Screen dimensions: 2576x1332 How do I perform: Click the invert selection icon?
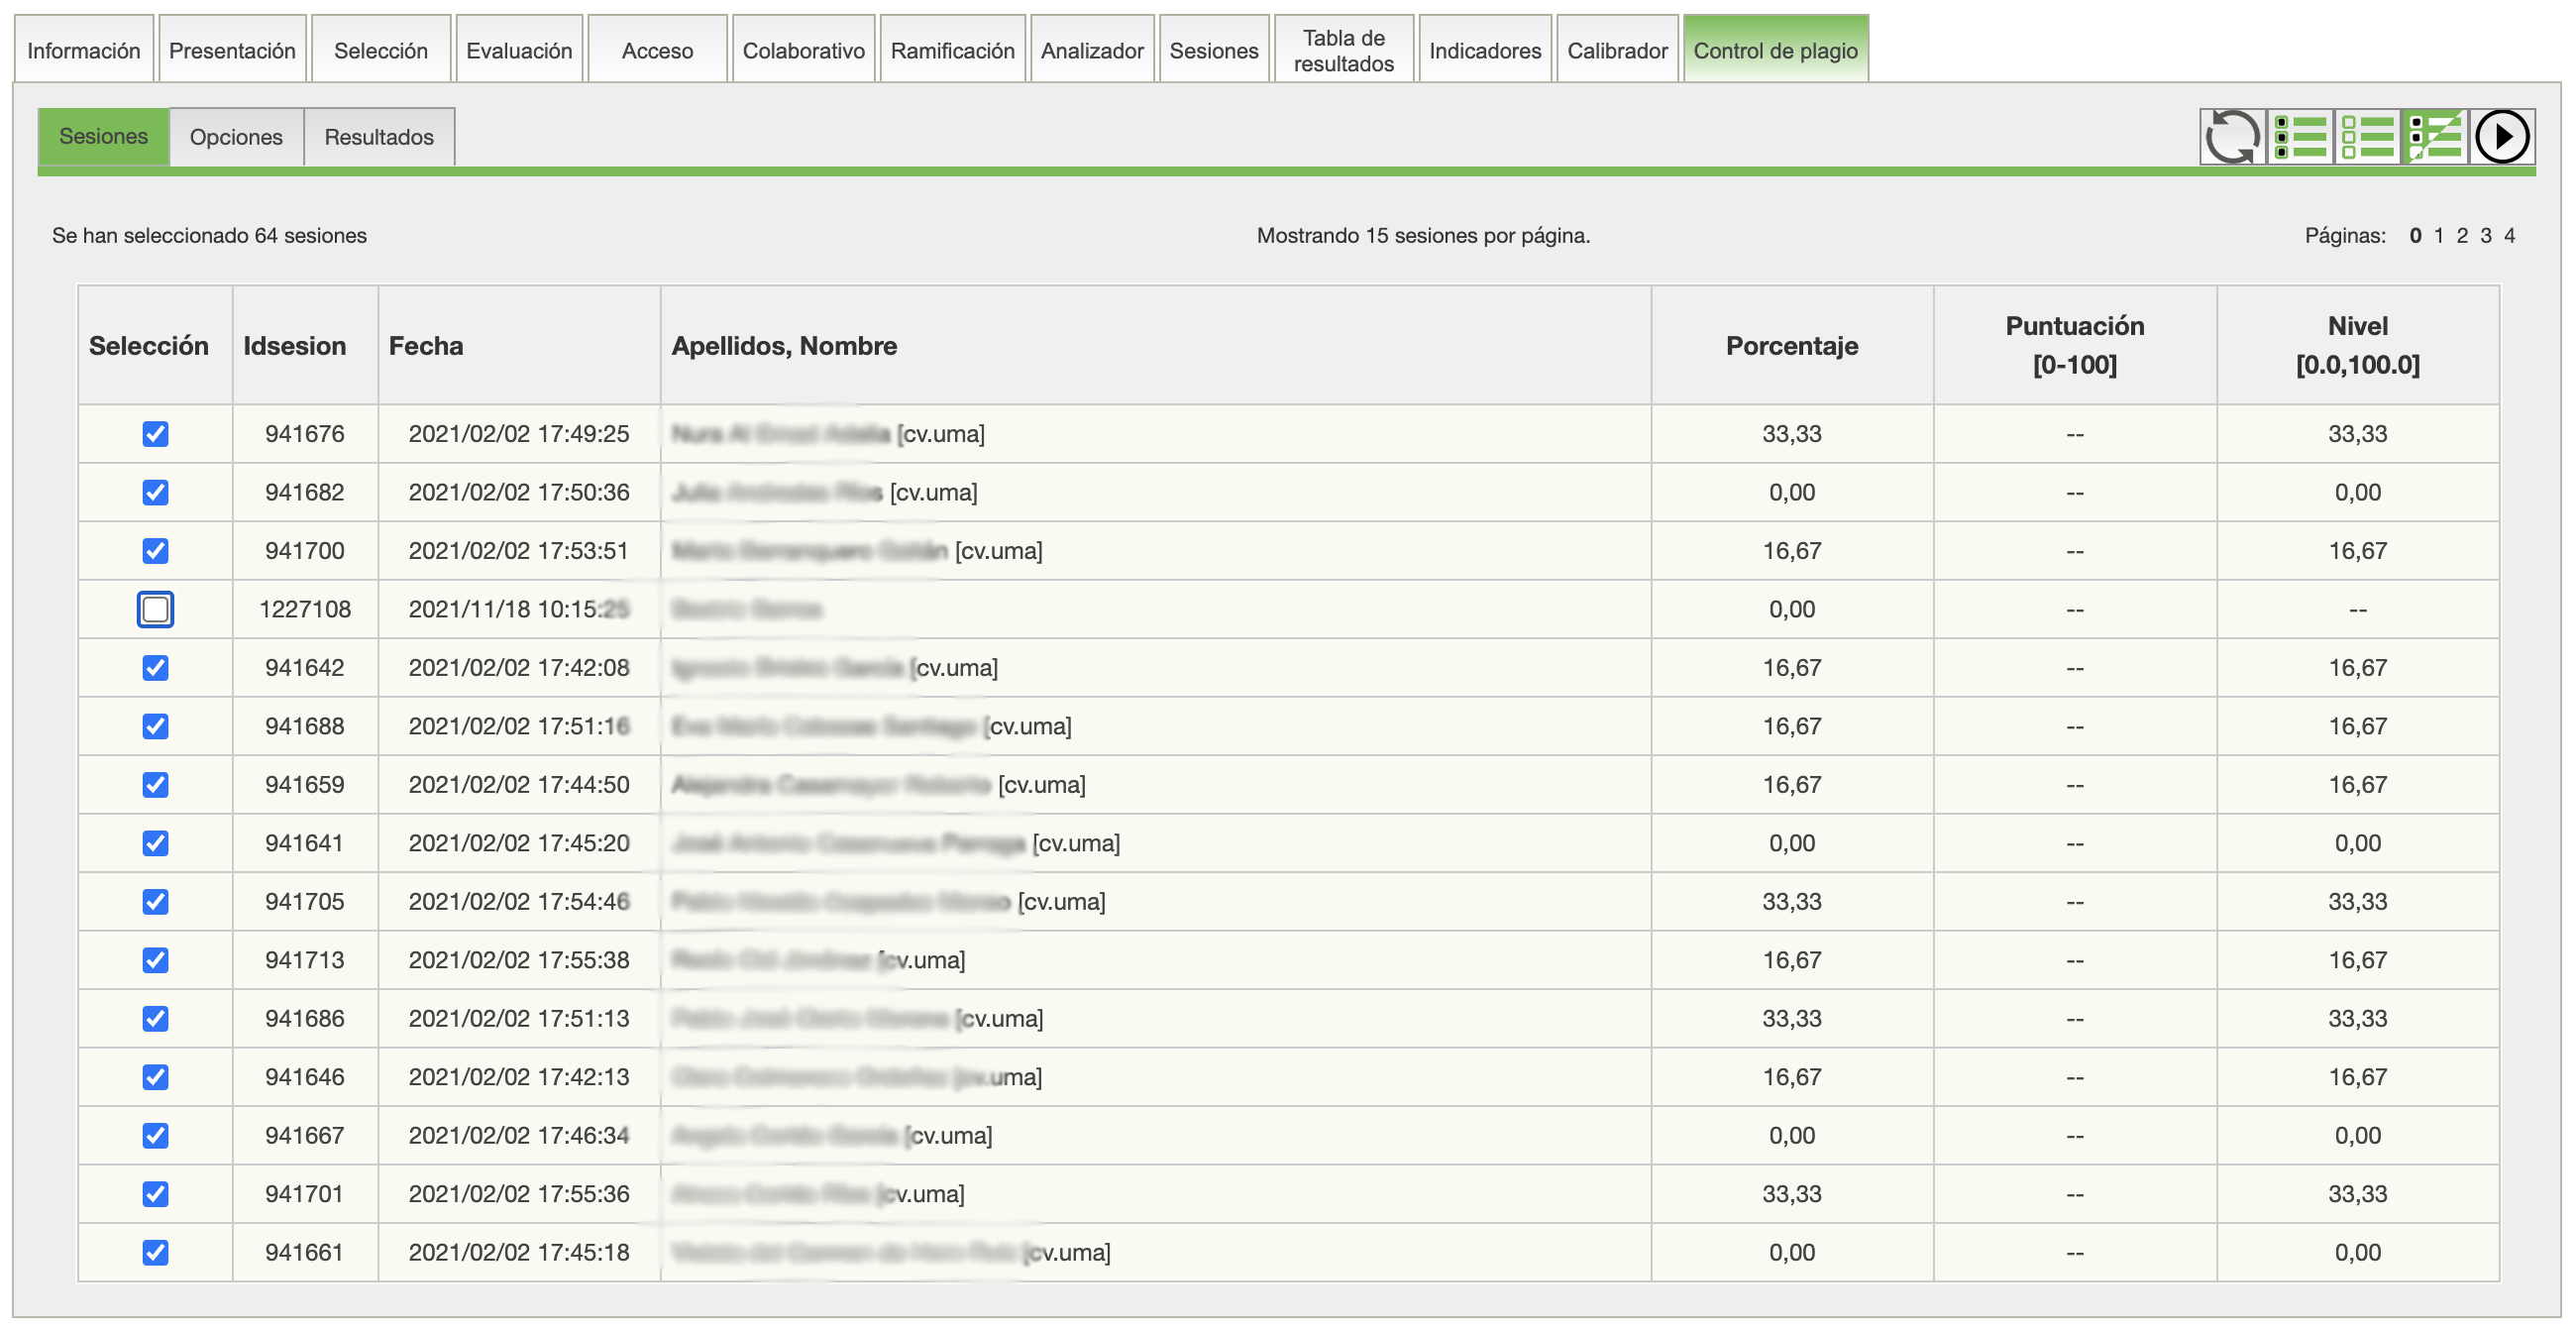pyautogui.click(x=2434, y=137)
